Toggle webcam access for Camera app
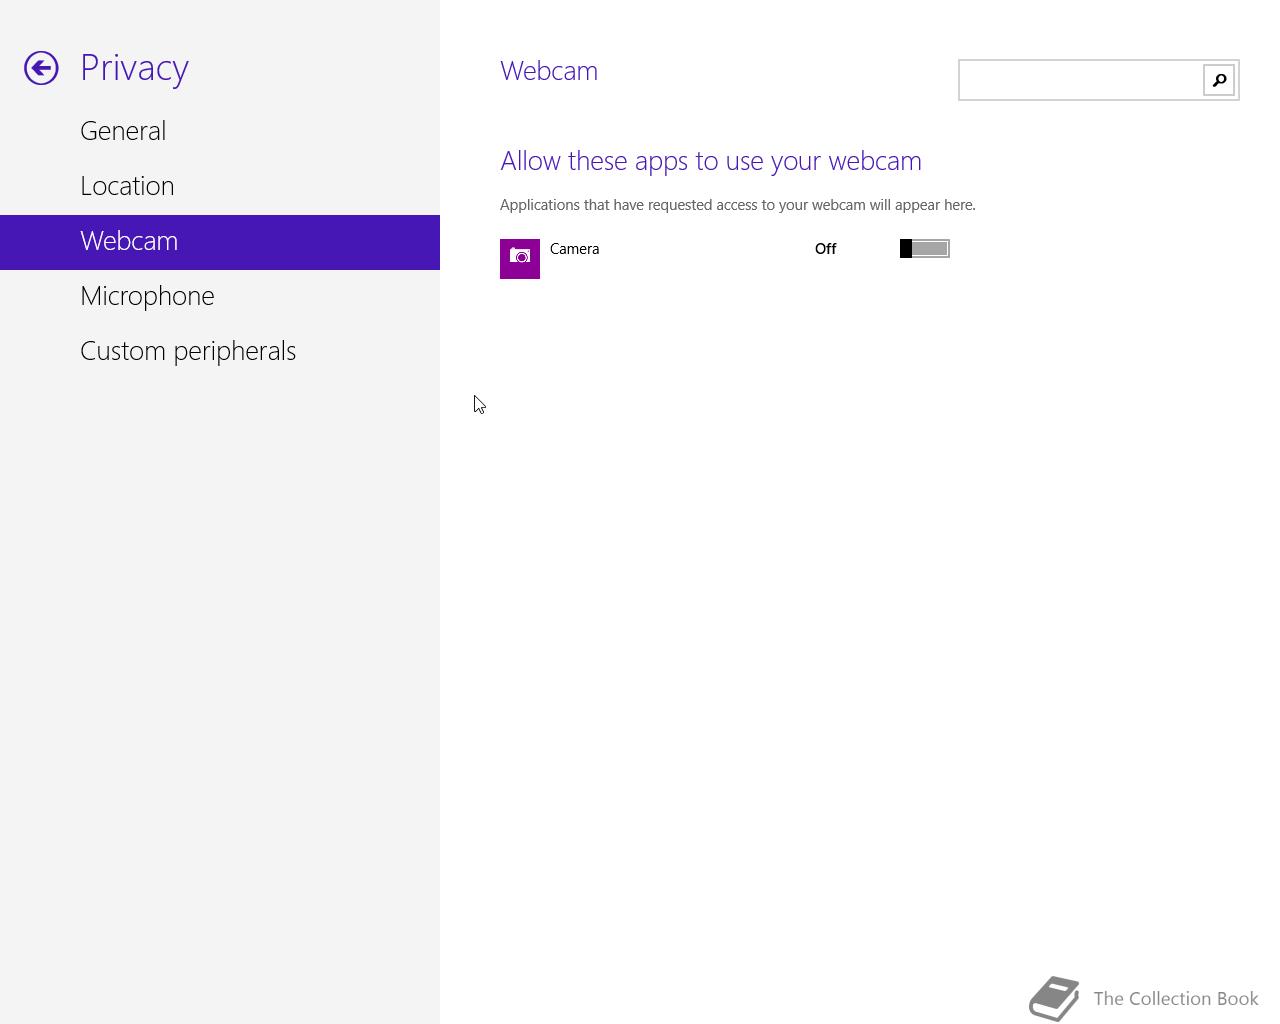1280x1024 pixels. [924, 249]
